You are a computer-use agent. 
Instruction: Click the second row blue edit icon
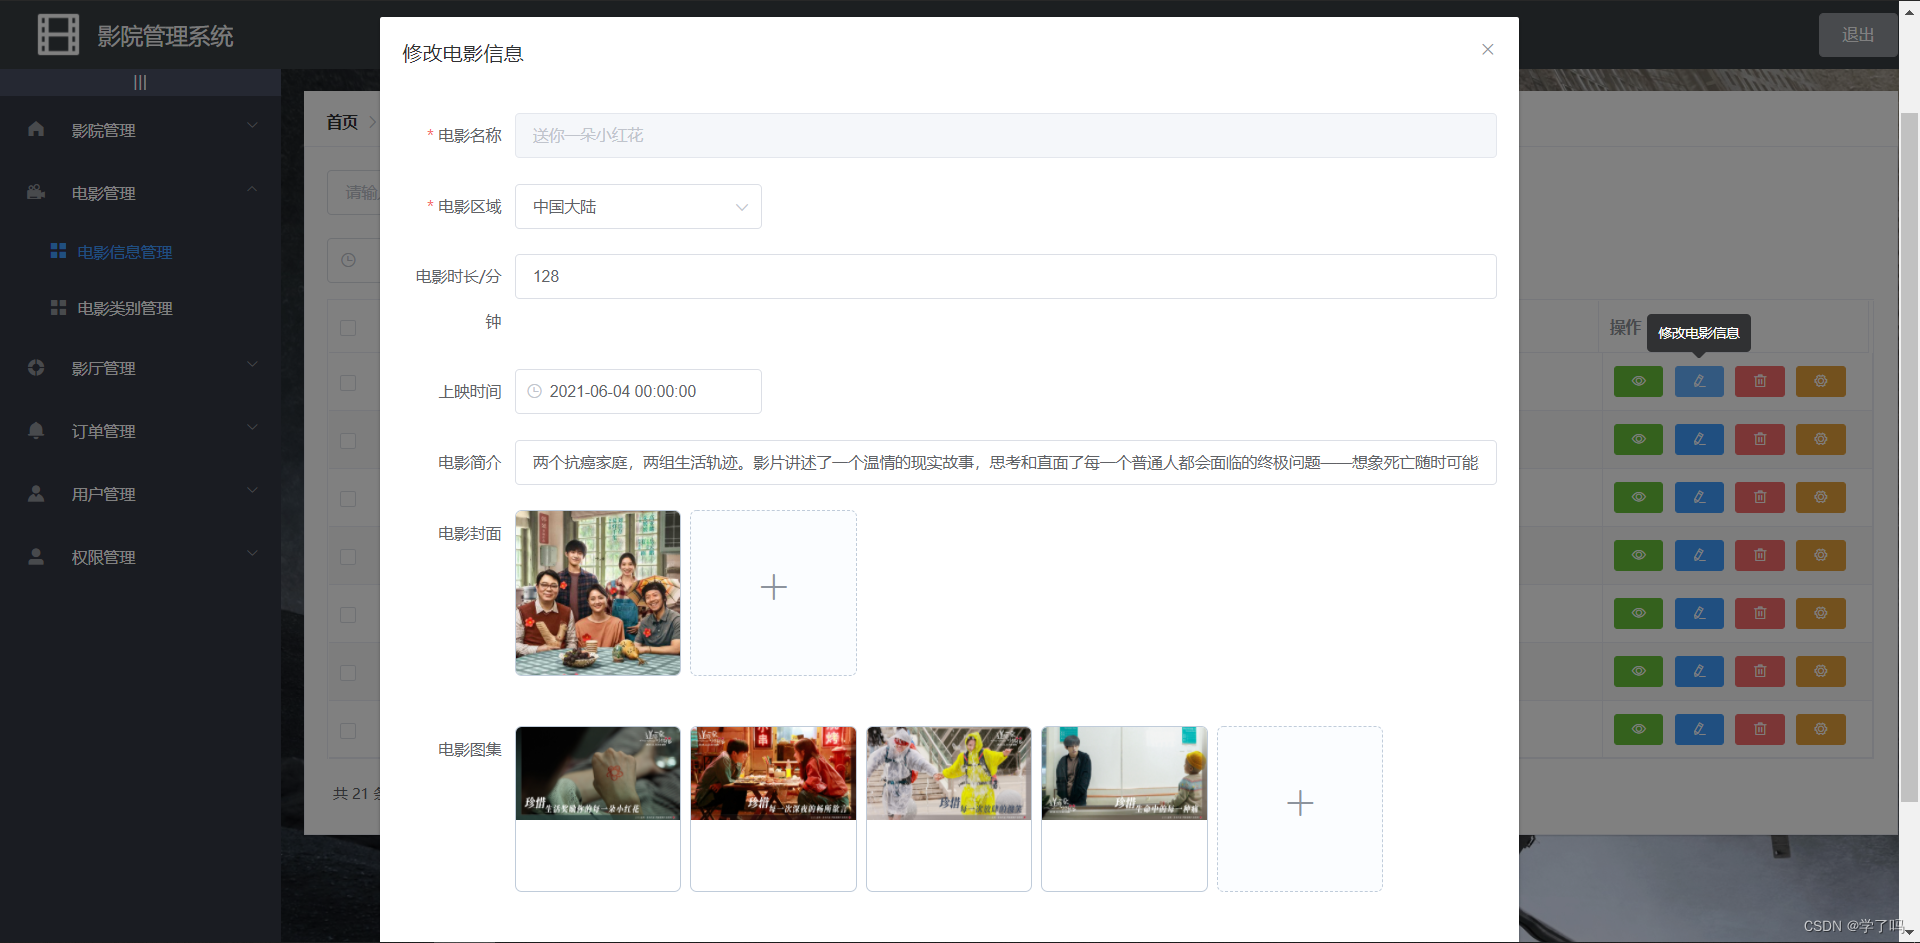[x=1699, y=439]
